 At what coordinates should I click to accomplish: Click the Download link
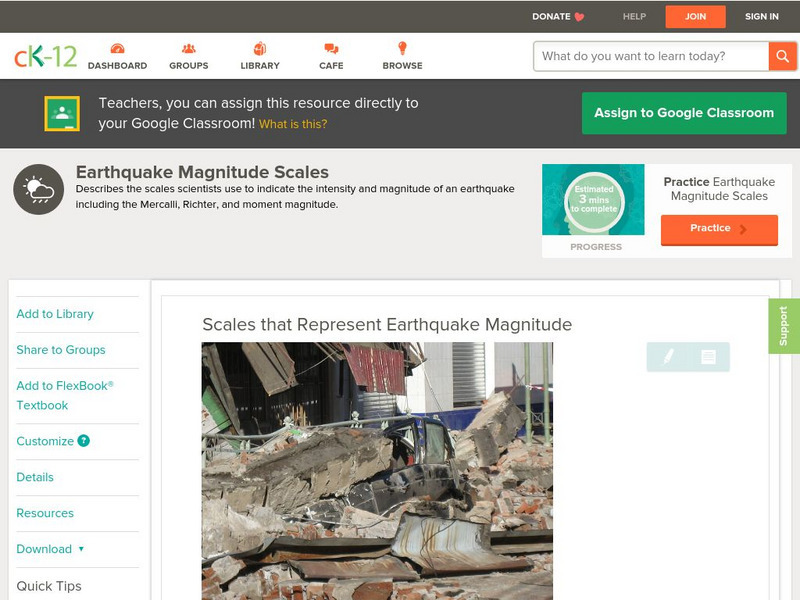pos(44,549)
